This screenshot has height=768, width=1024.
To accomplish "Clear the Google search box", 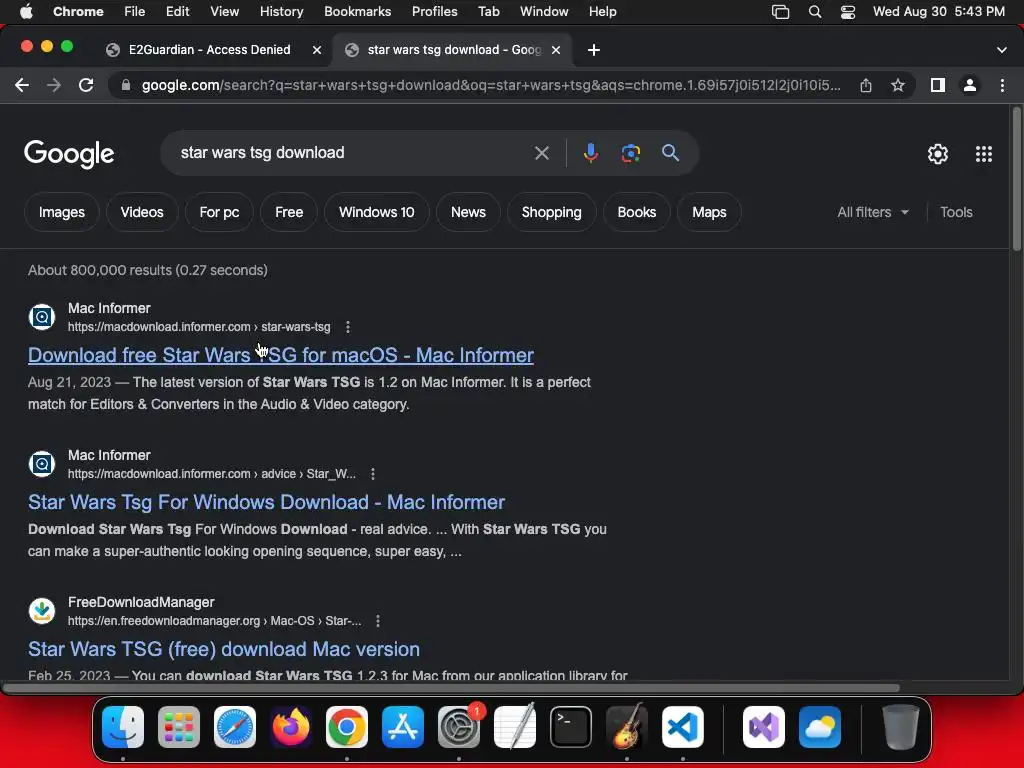I will coord(541,153).
